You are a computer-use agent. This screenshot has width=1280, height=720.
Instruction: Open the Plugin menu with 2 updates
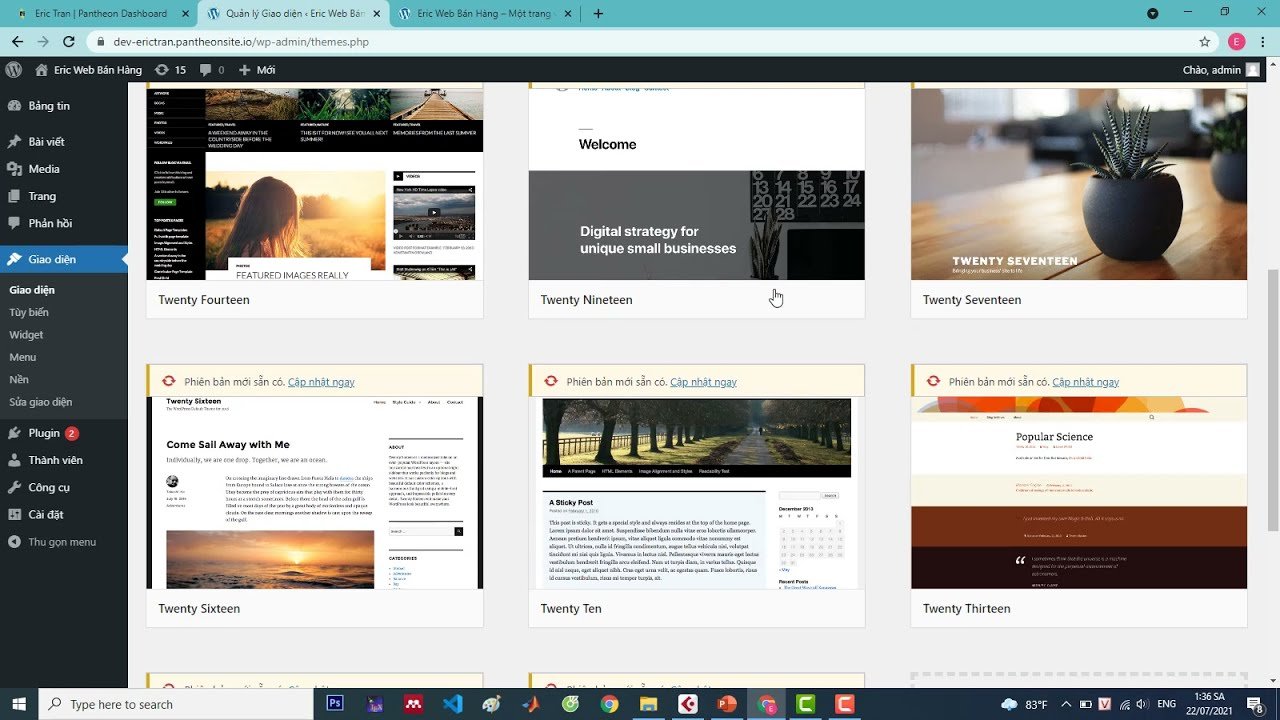[64, 433]
